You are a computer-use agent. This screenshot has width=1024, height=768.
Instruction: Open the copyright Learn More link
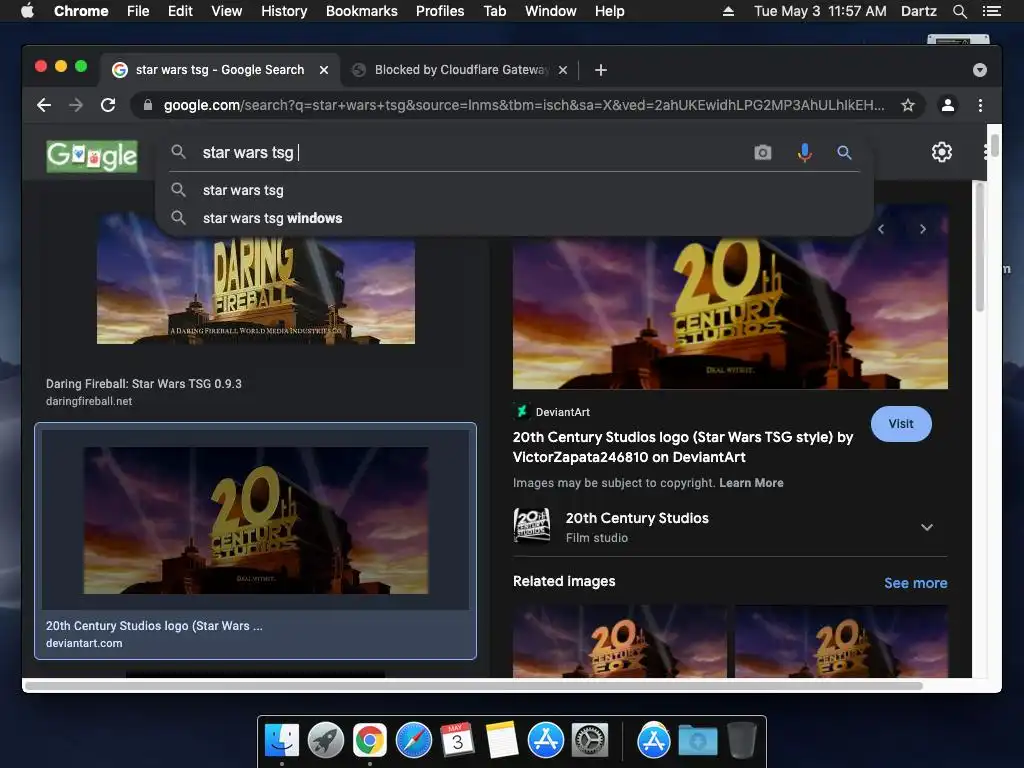click(x=751, y=483)
